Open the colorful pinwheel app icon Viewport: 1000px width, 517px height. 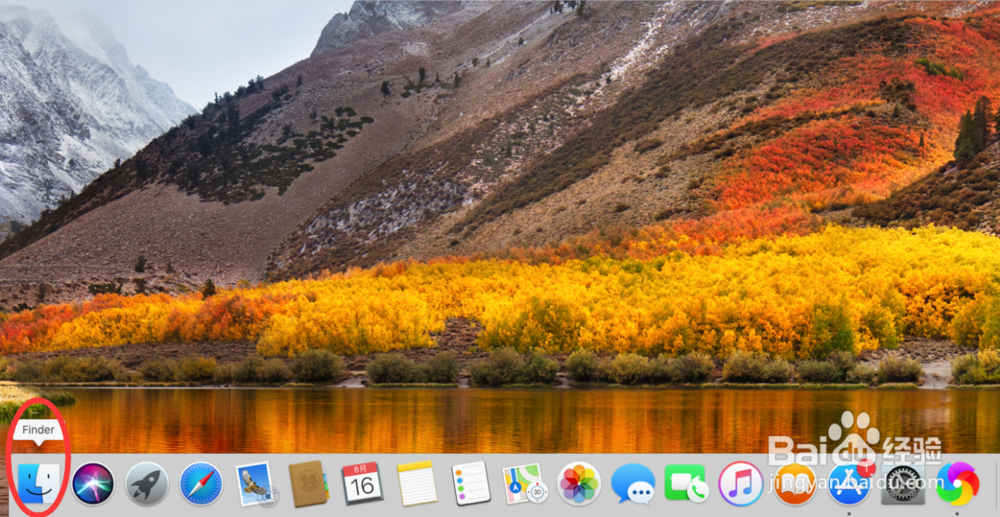point(957,483)
